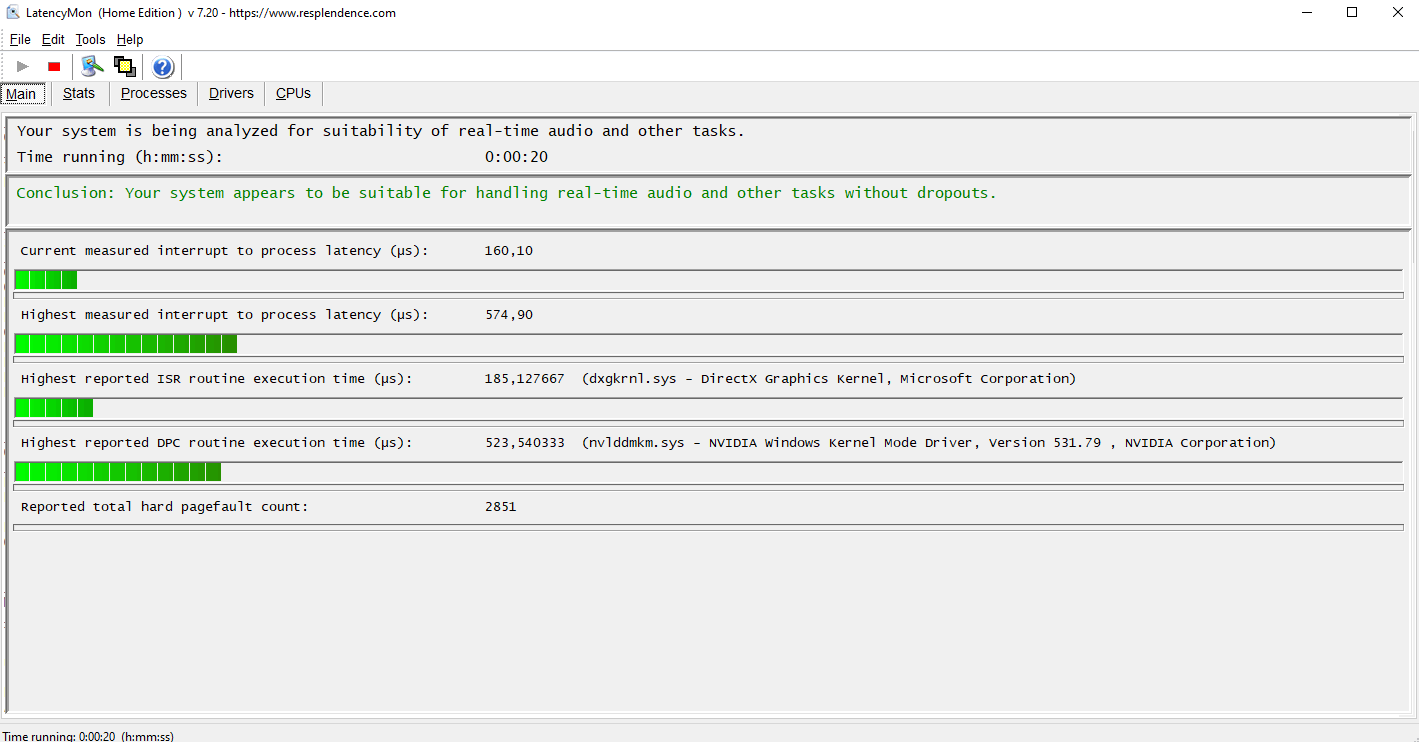Screen dimensions: 1419x742
Task: Click the dxgkrnl.sys driver description
Action: (x=829, y=379)
